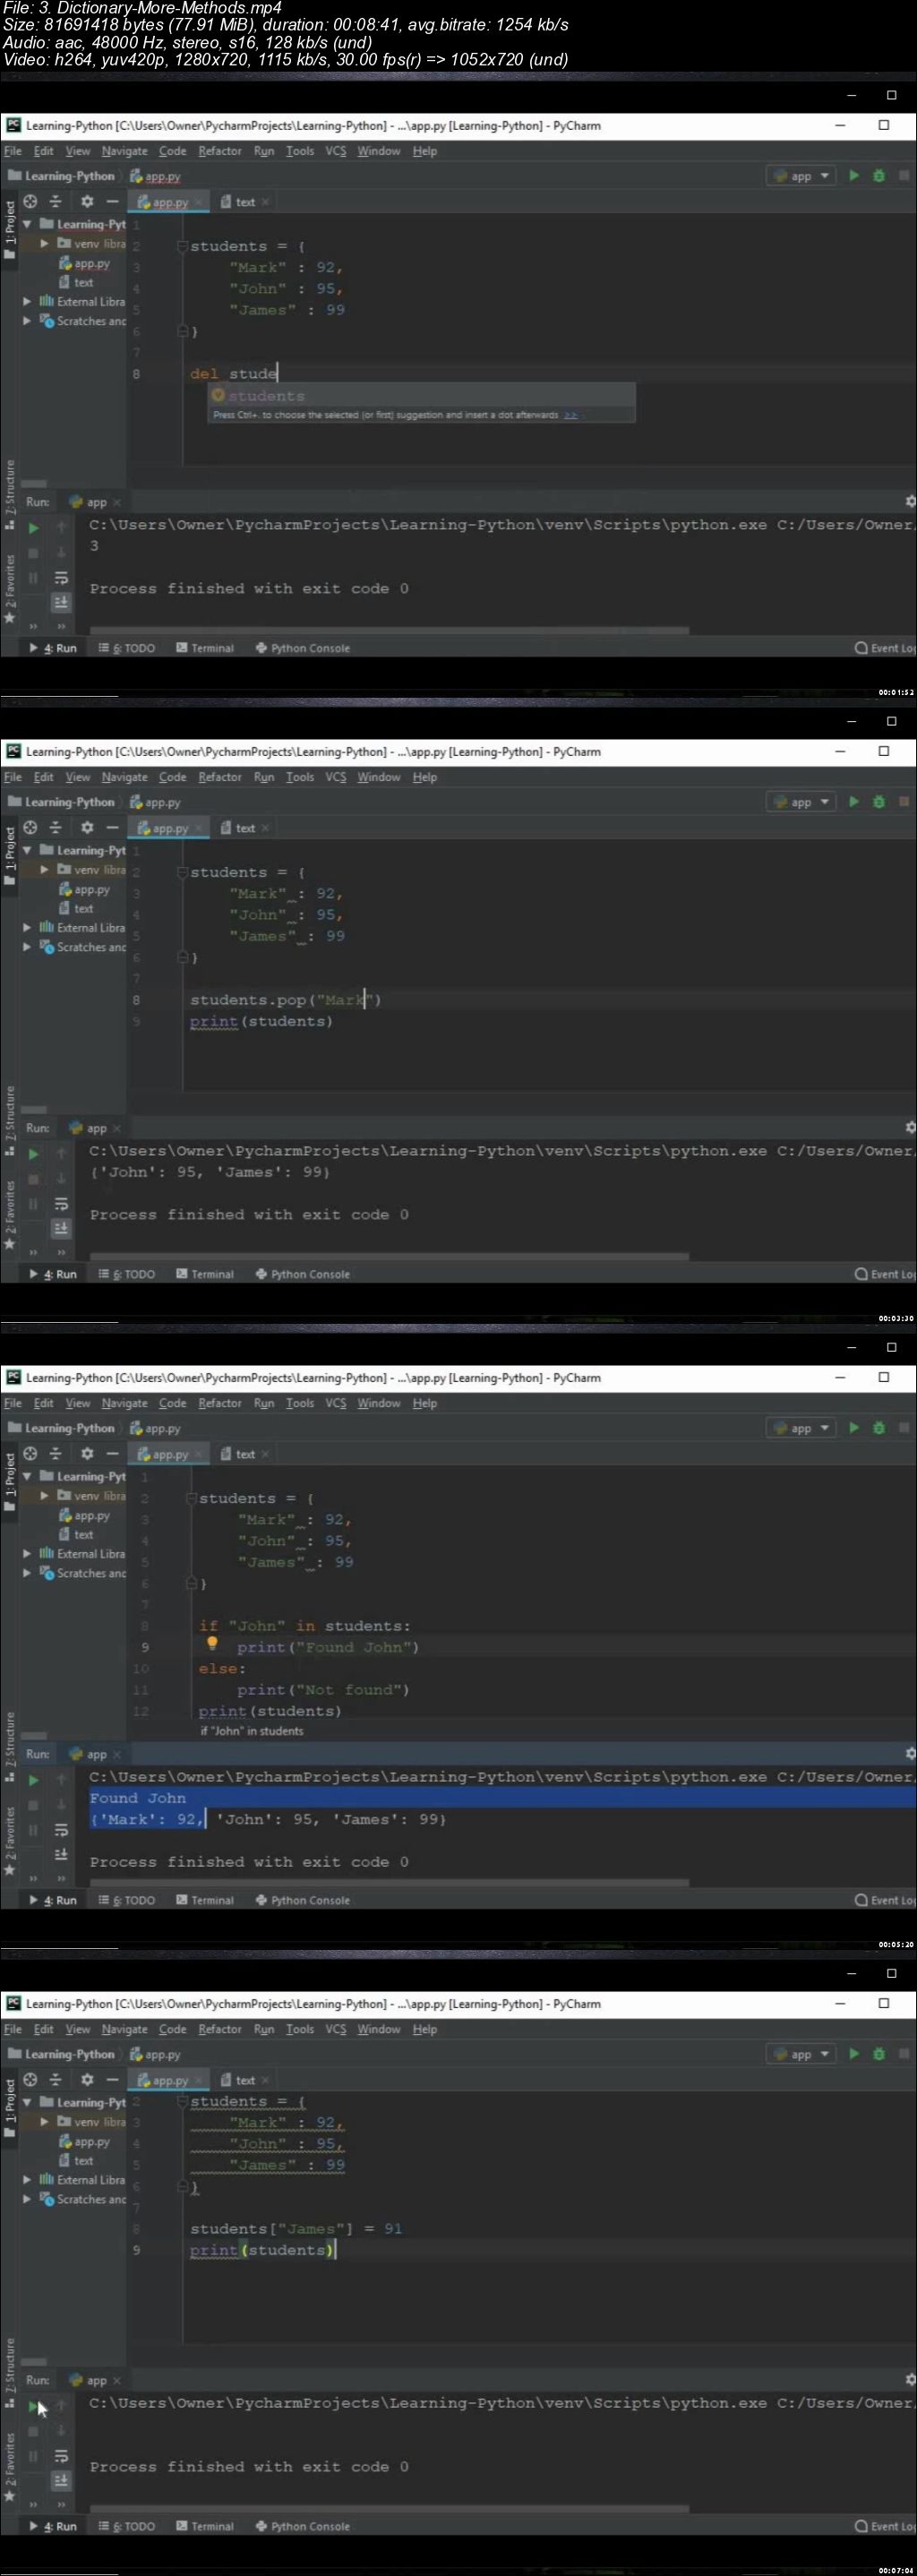Viewport: 917px width, 2576px height.
Task: Click rerun arrow under the mouse cursor in the bottom frame
Action: click(x=33, y=2405)
